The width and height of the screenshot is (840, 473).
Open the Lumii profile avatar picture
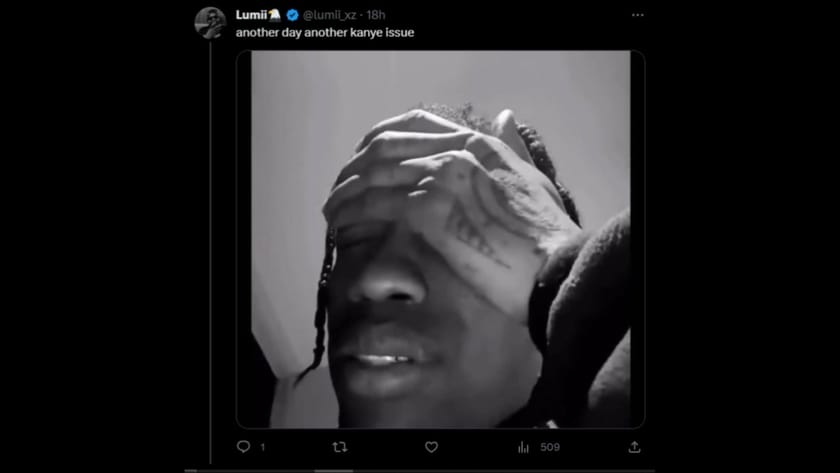(x=210, y=22)
